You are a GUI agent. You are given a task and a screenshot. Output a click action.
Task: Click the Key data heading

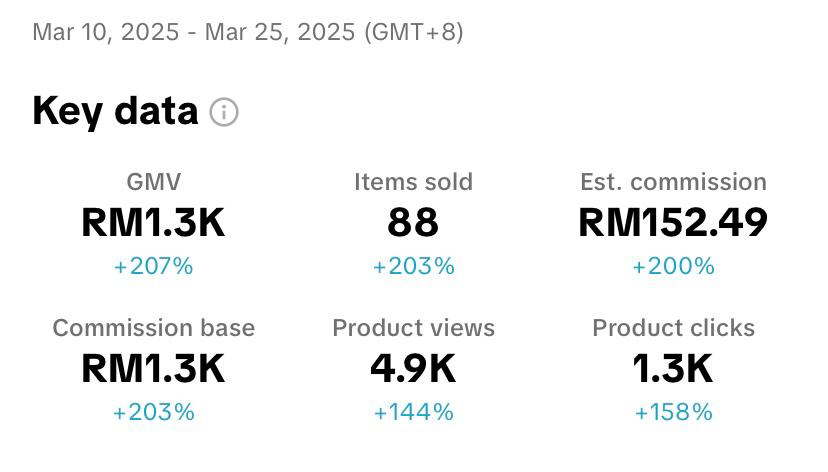[x=115, y=111]
